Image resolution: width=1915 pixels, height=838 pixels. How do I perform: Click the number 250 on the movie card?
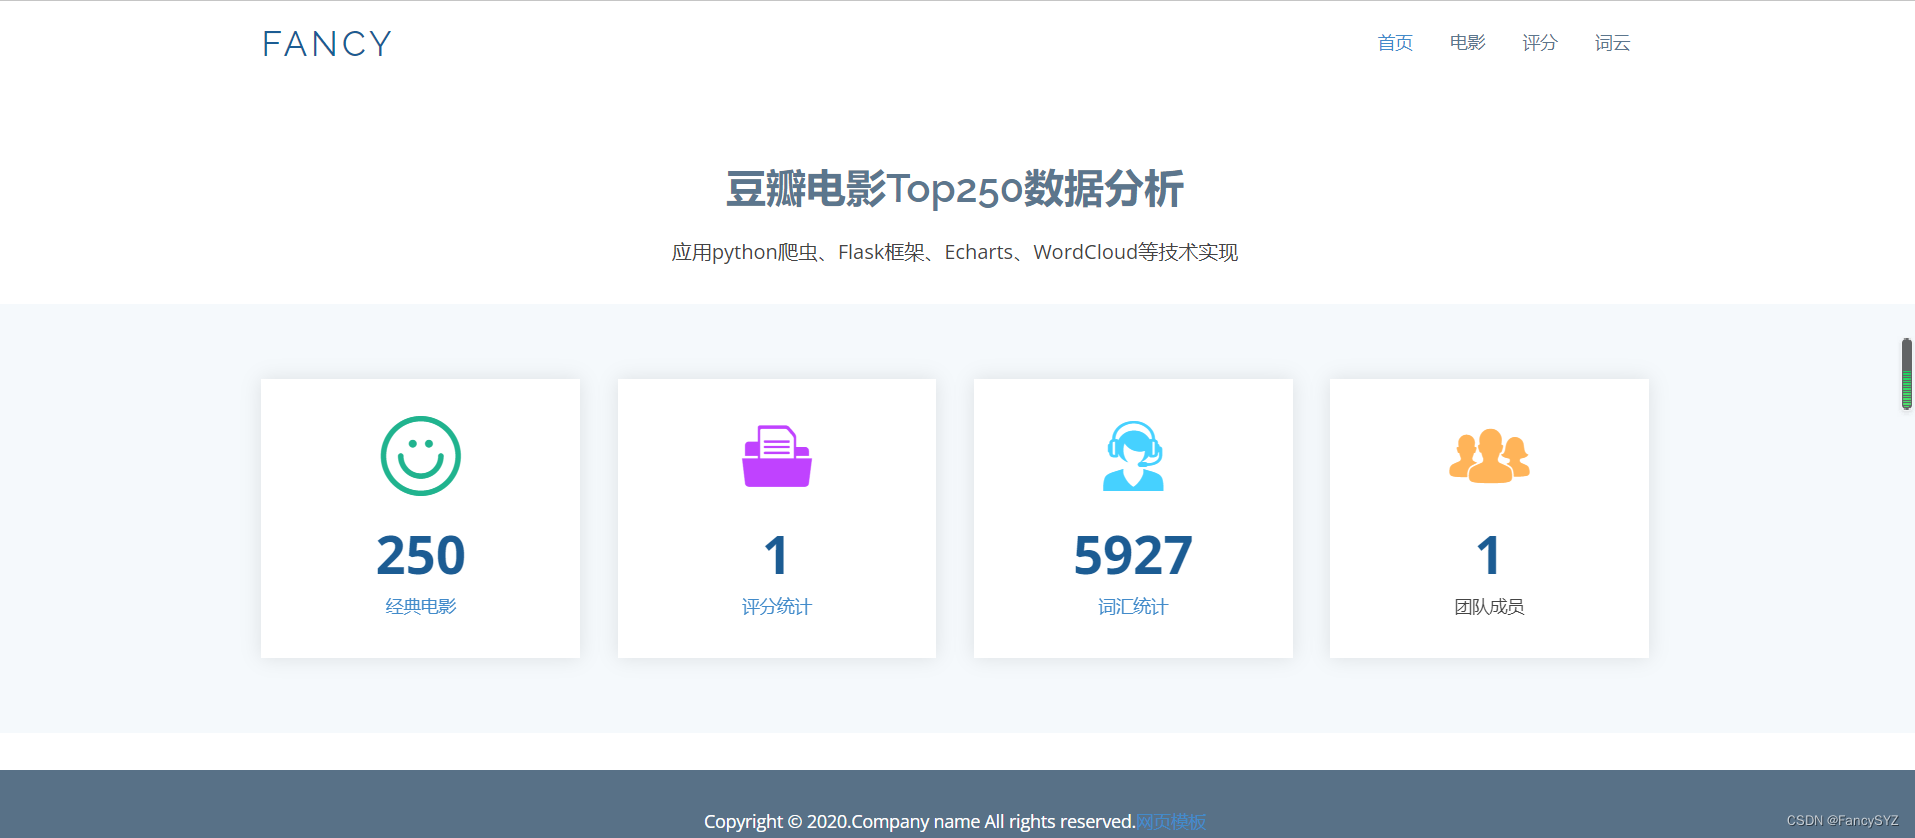coord(420,555)
